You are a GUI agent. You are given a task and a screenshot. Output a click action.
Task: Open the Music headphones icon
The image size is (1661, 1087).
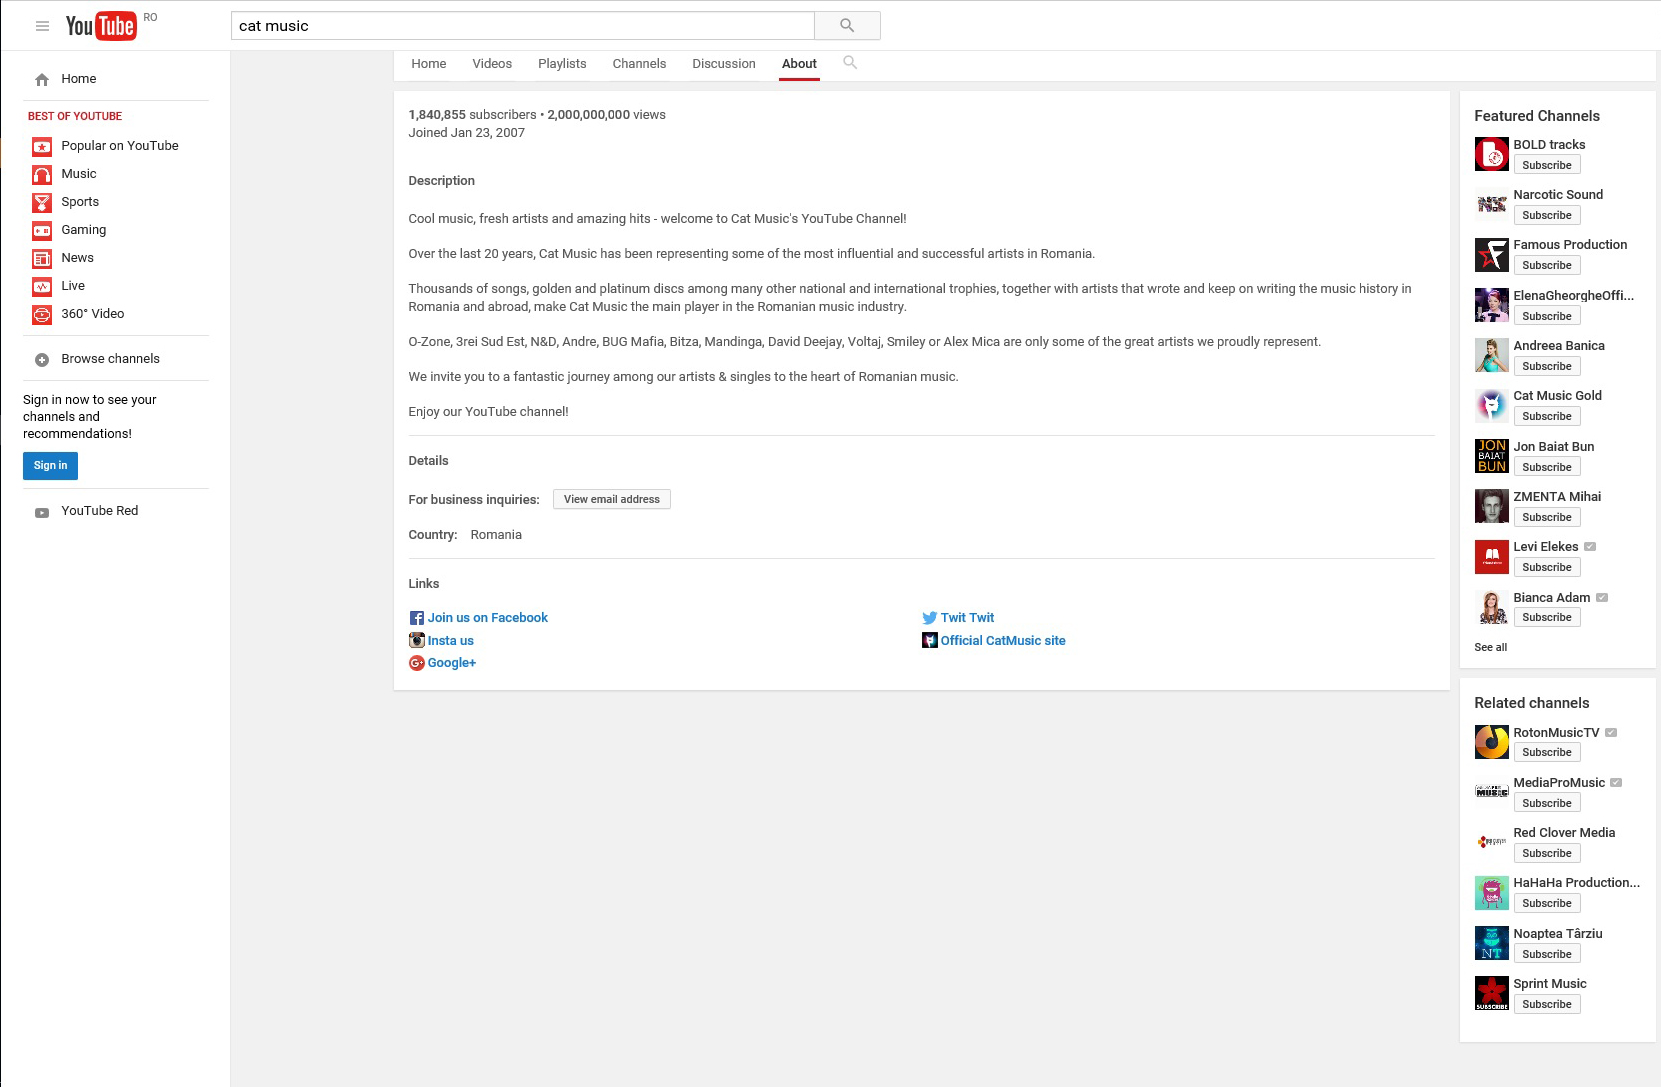coord(42,175)
